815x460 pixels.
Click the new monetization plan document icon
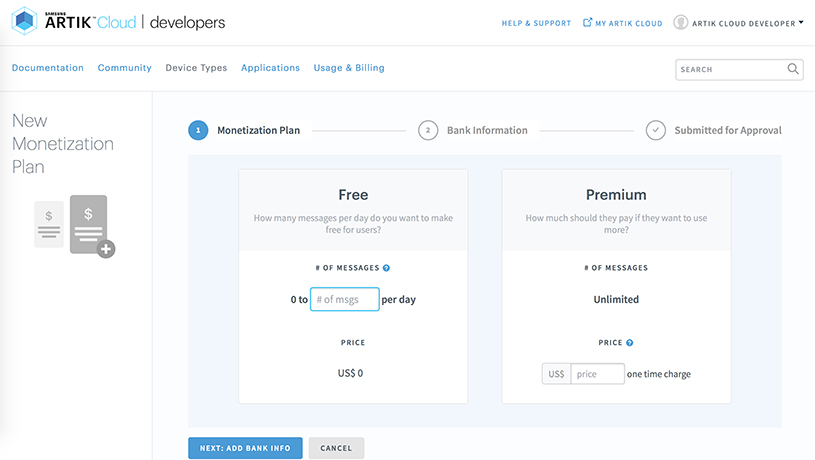point(76,226)
